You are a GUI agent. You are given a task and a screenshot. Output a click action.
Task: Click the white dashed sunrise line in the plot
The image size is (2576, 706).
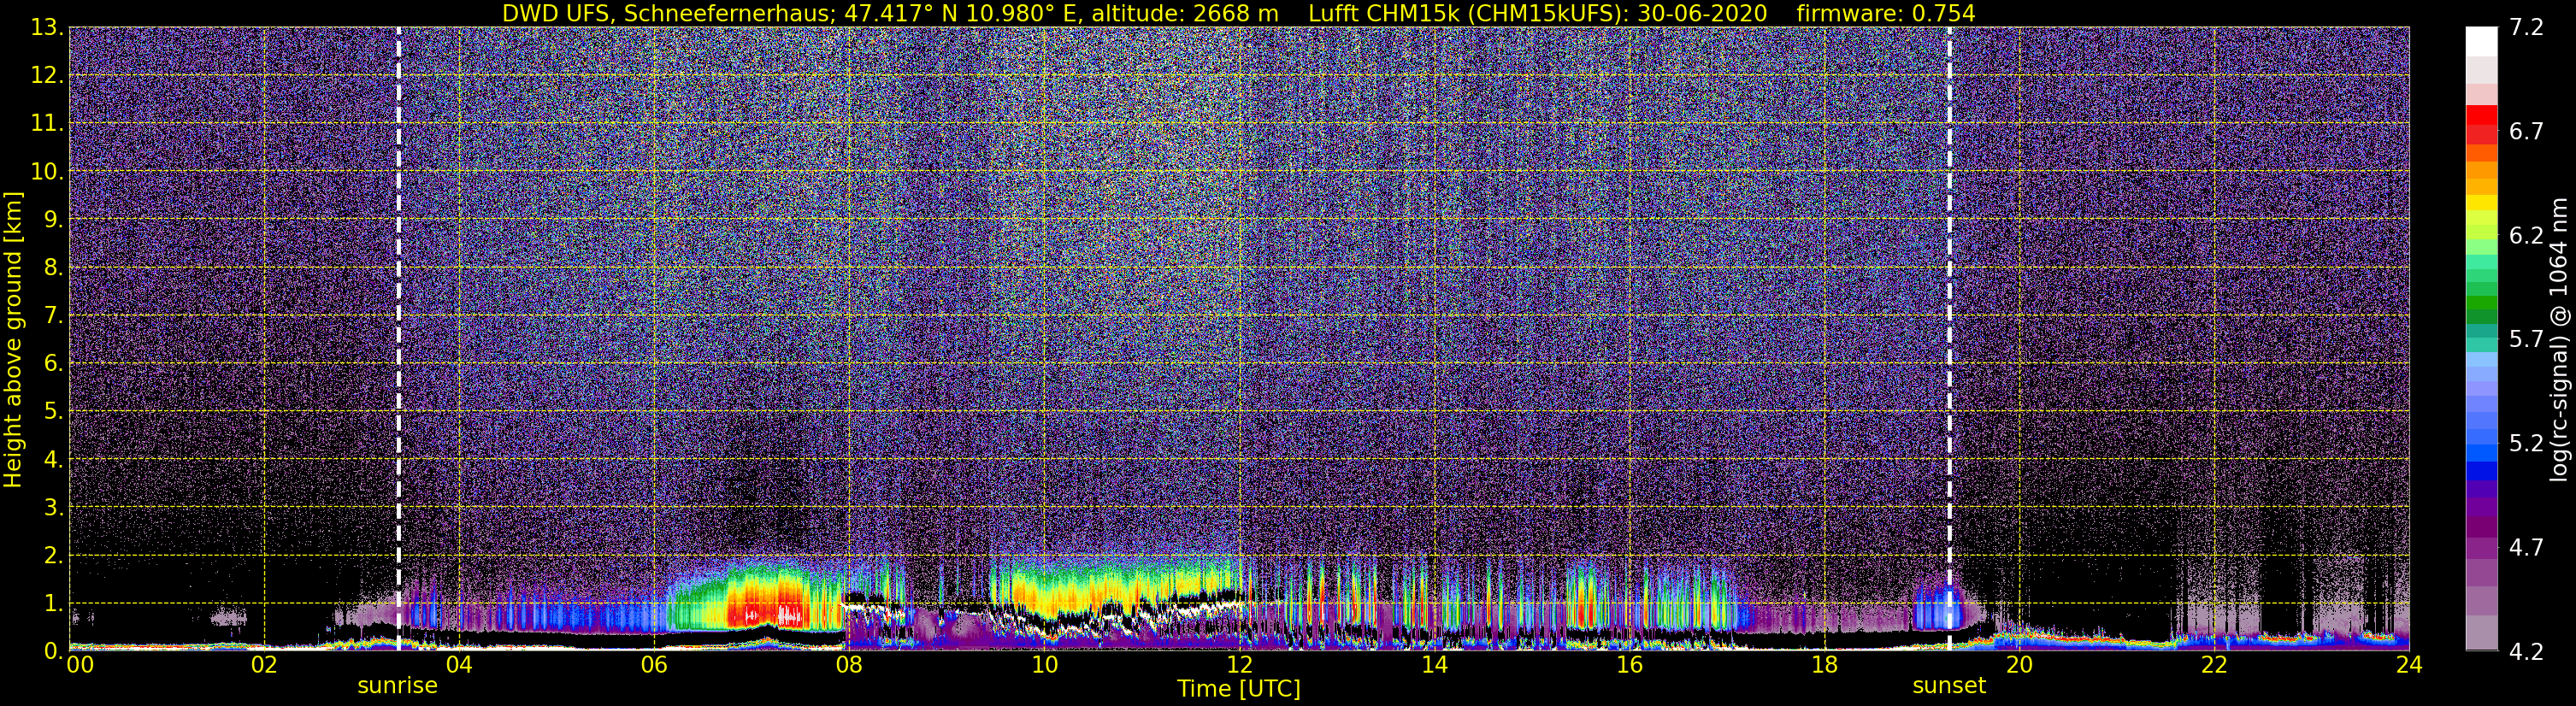click(399, 339)
